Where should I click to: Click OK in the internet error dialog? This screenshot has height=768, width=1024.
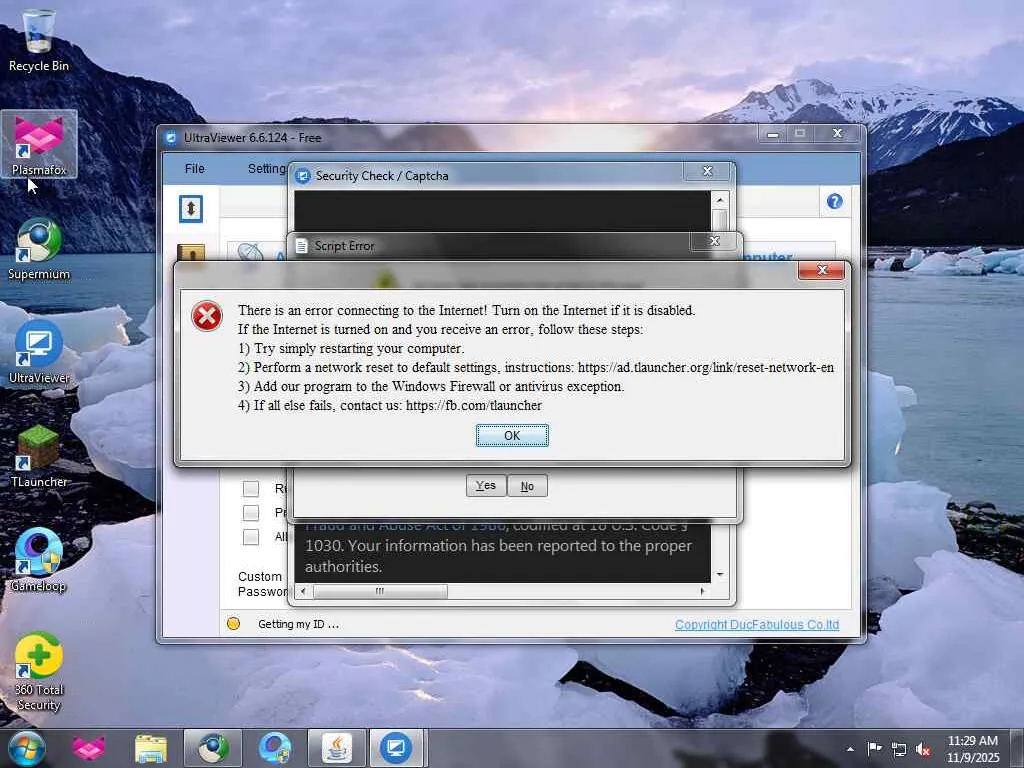coord(512,436)
